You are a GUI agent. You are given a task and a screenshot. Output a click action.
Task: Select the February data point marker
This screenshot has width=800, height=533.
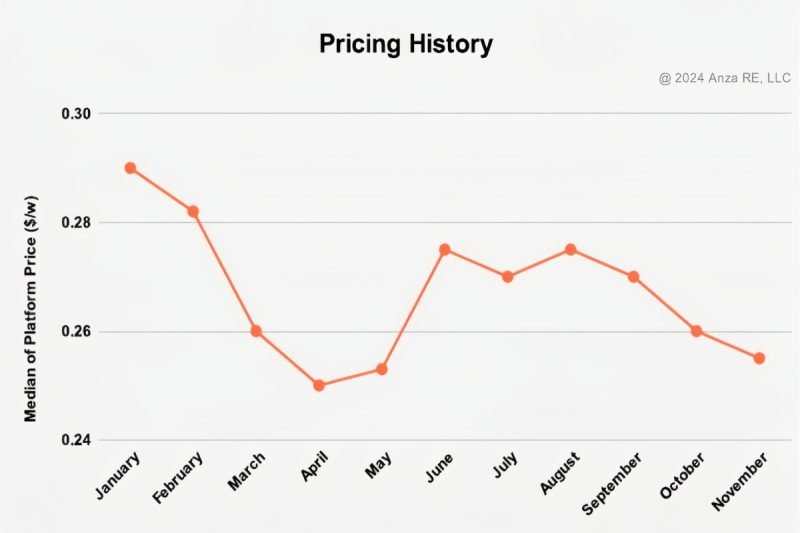coord(193,212)
